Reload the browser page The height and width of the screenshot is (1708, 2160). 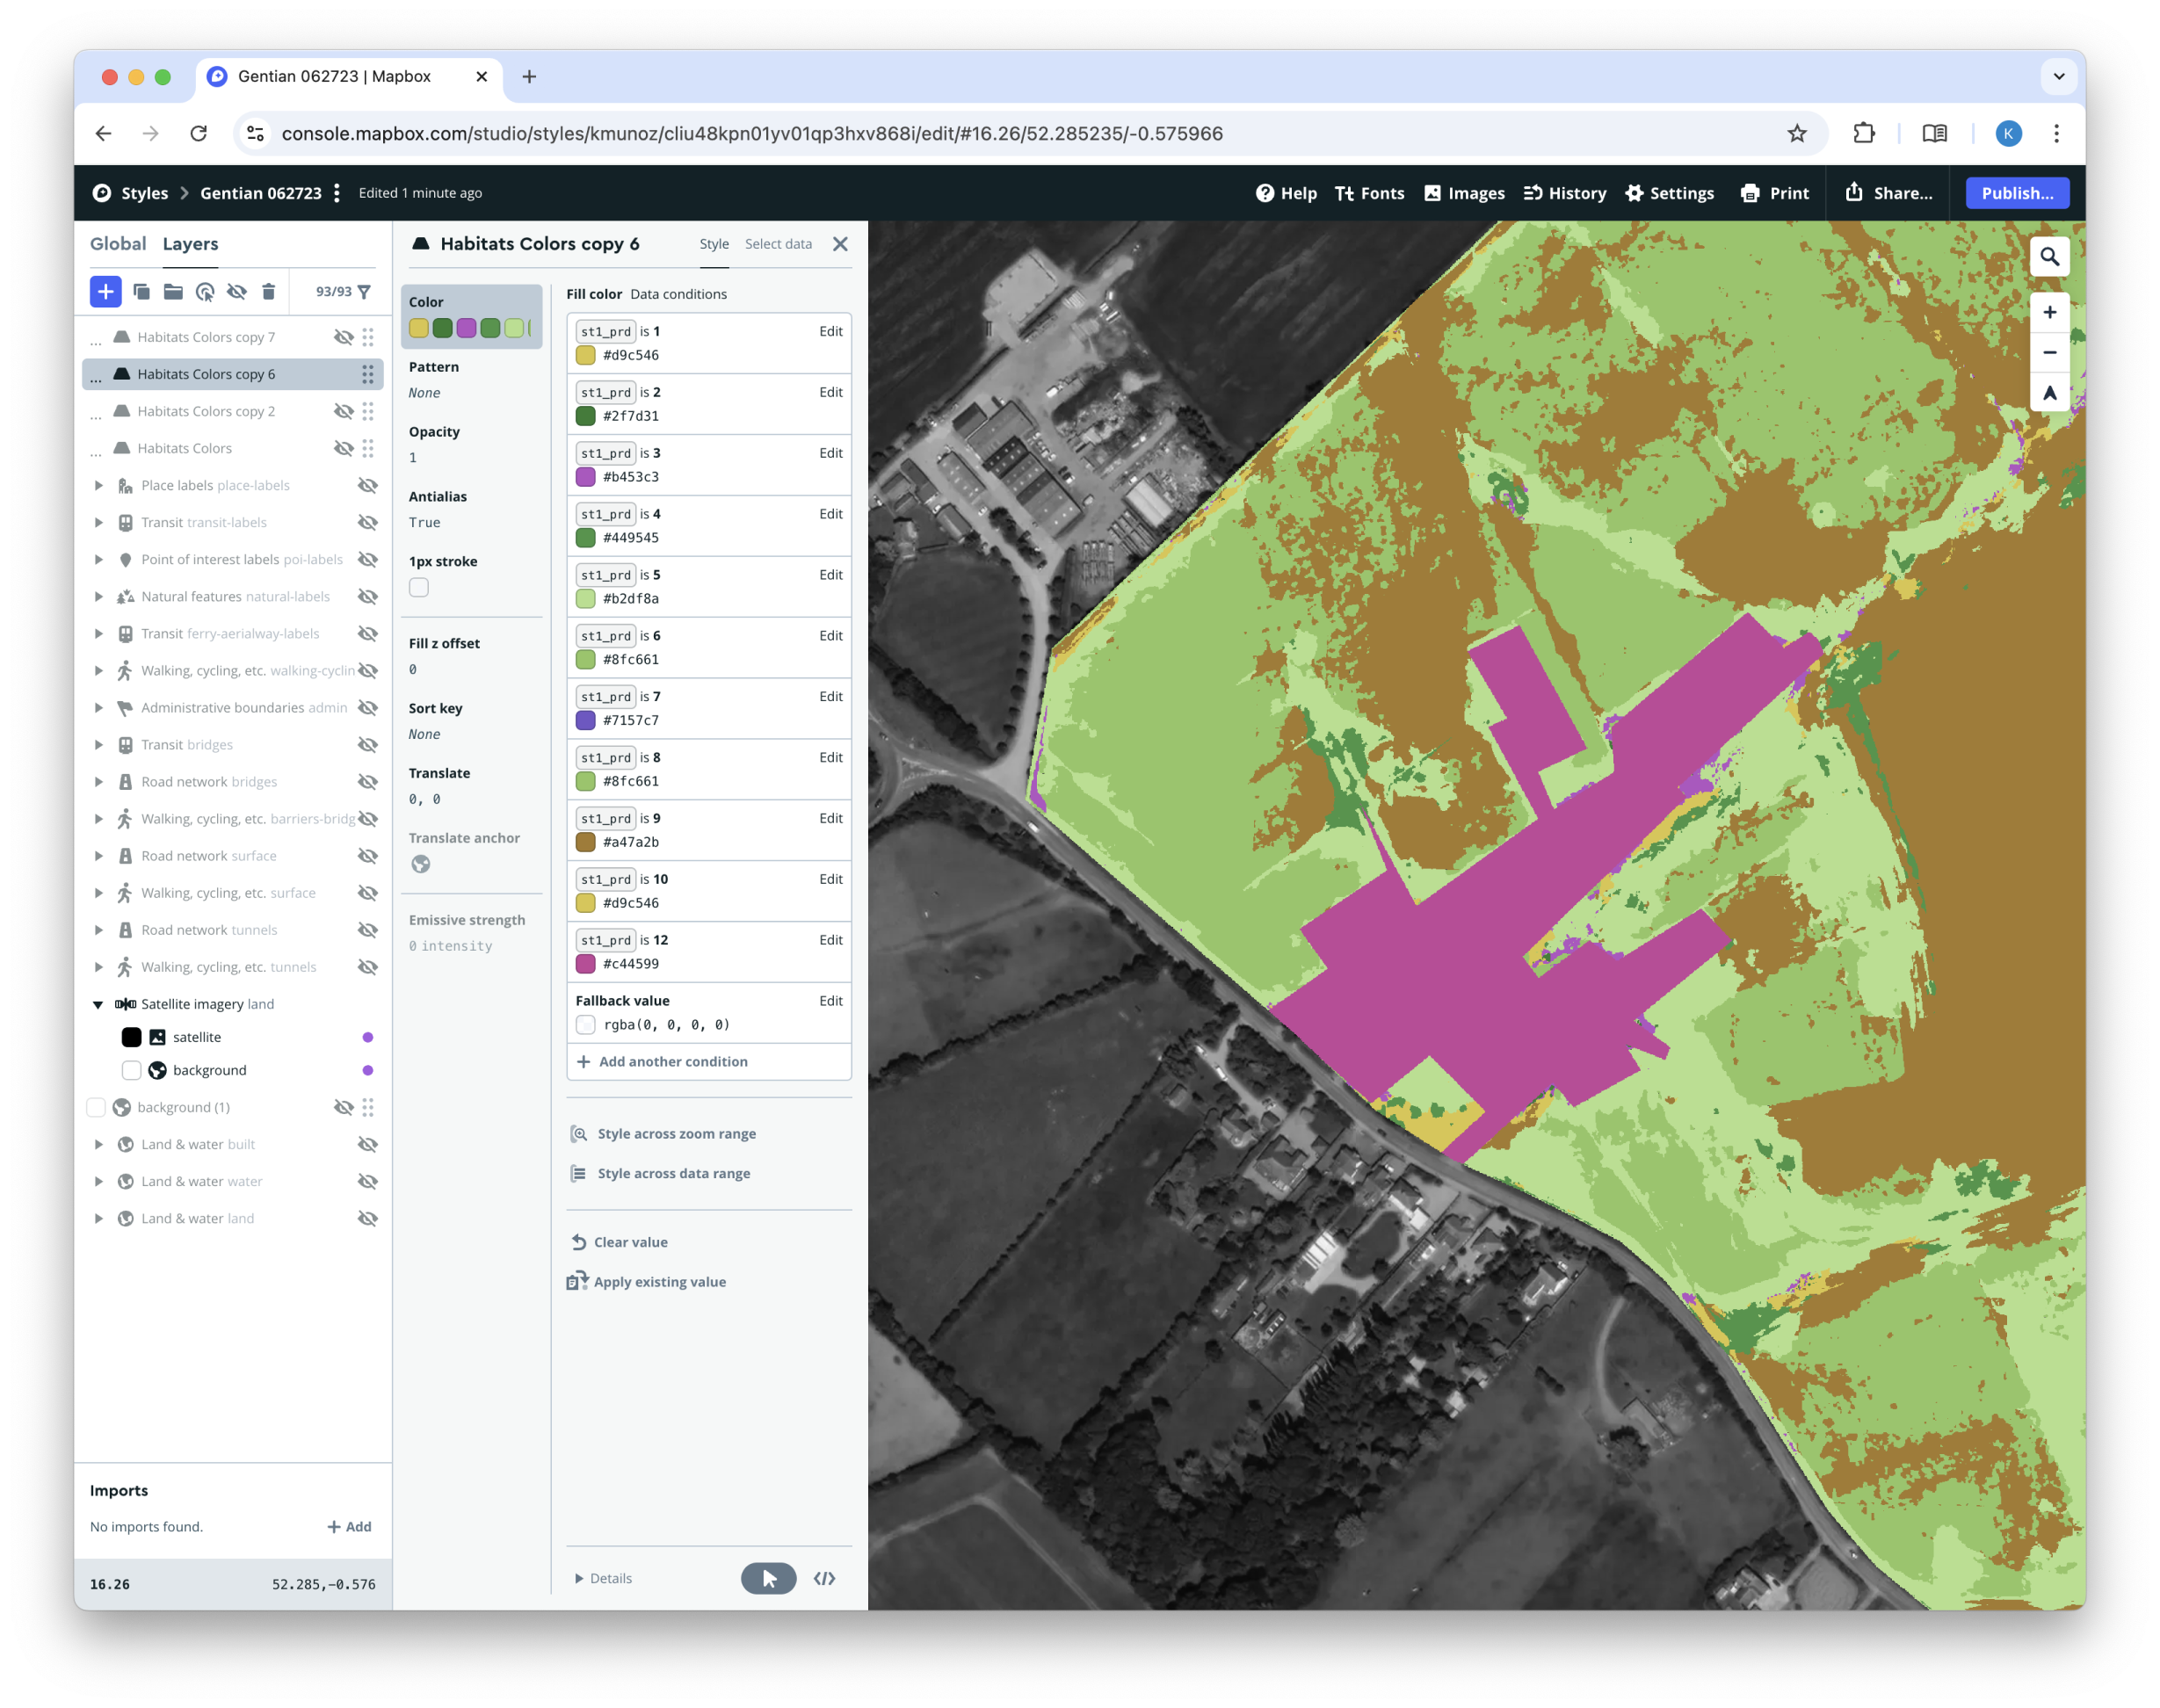[x=198, y=133]
